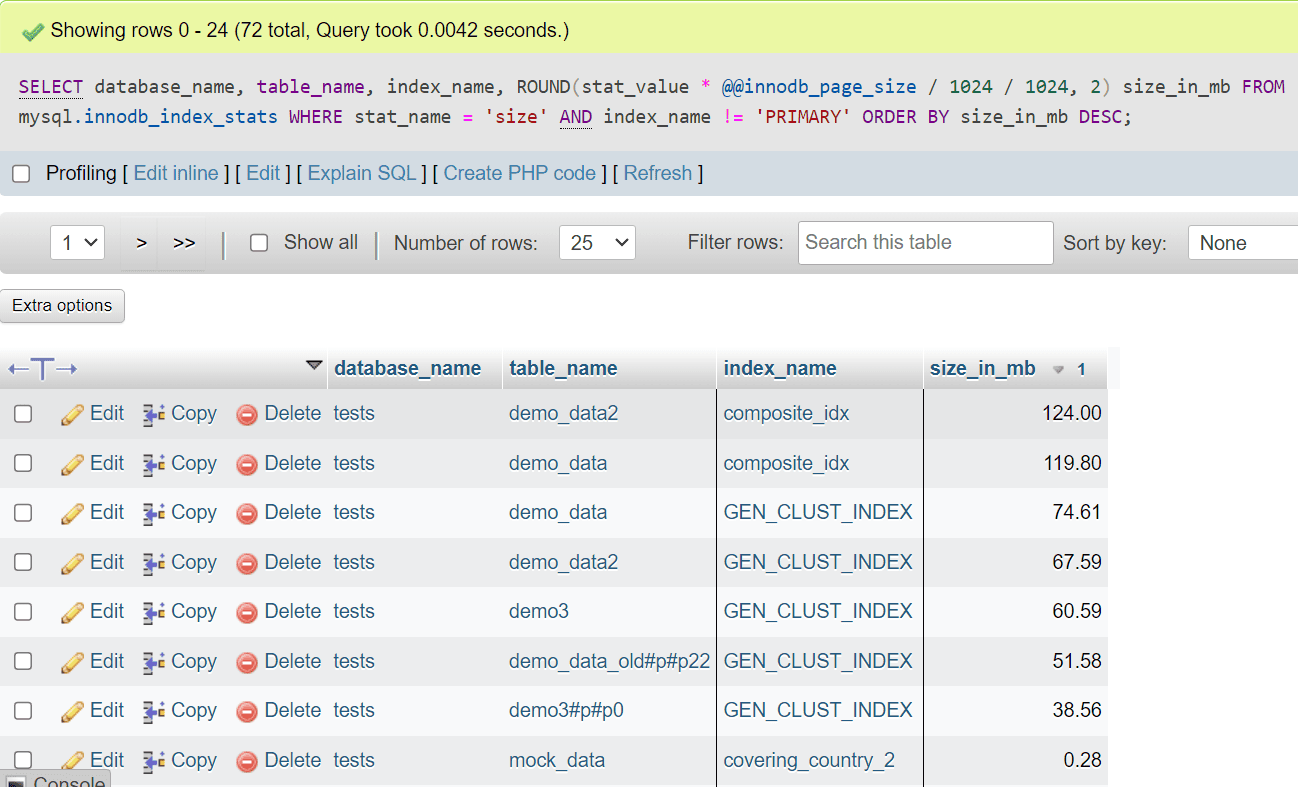Enable the Profiling checkbox
The image size is (1298, 787).
[21, 174]
